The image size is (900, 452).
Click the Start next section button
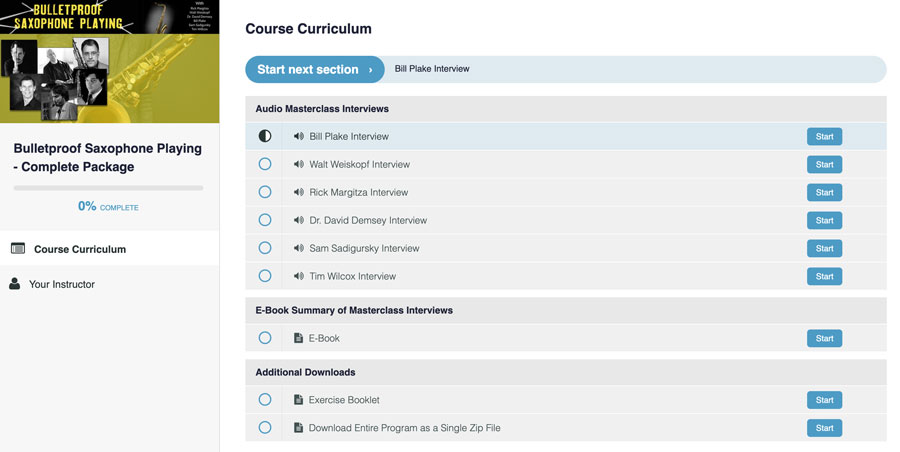tap(315, 69)
